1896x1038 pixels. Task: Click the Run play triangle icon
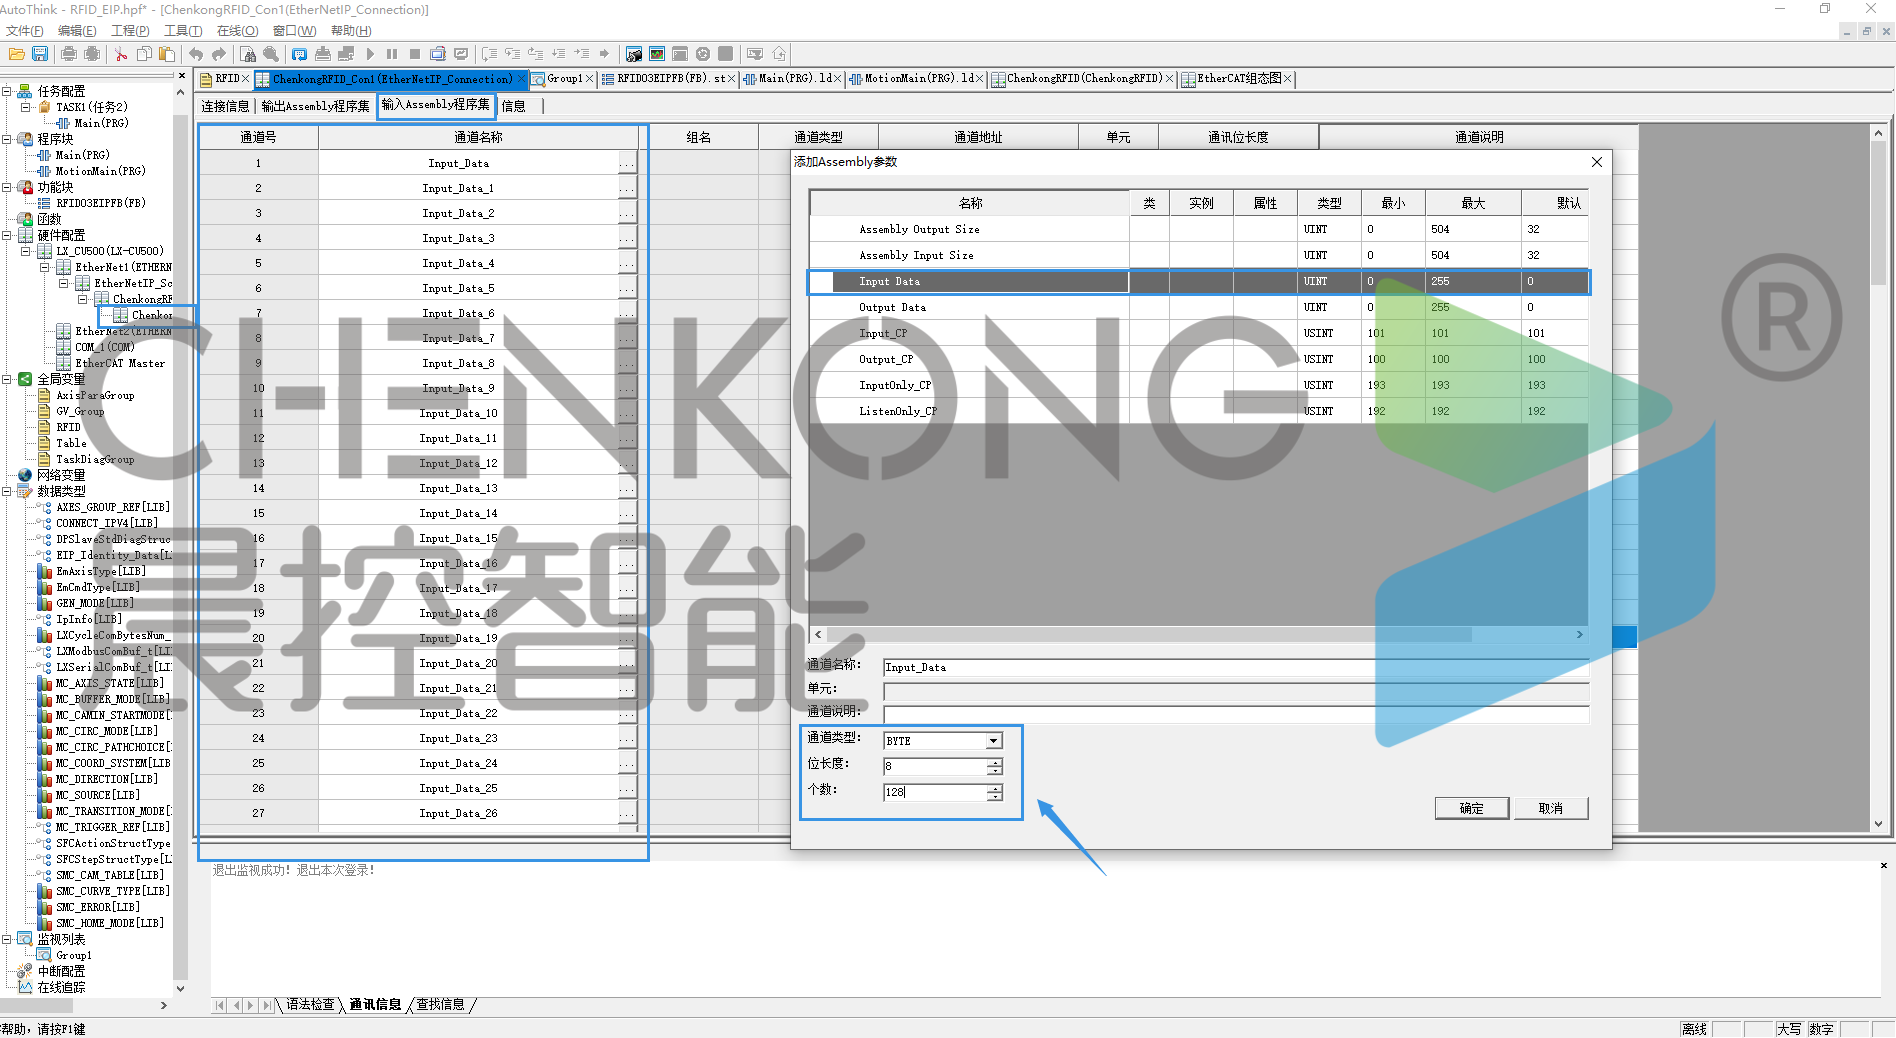coord(370,54)
